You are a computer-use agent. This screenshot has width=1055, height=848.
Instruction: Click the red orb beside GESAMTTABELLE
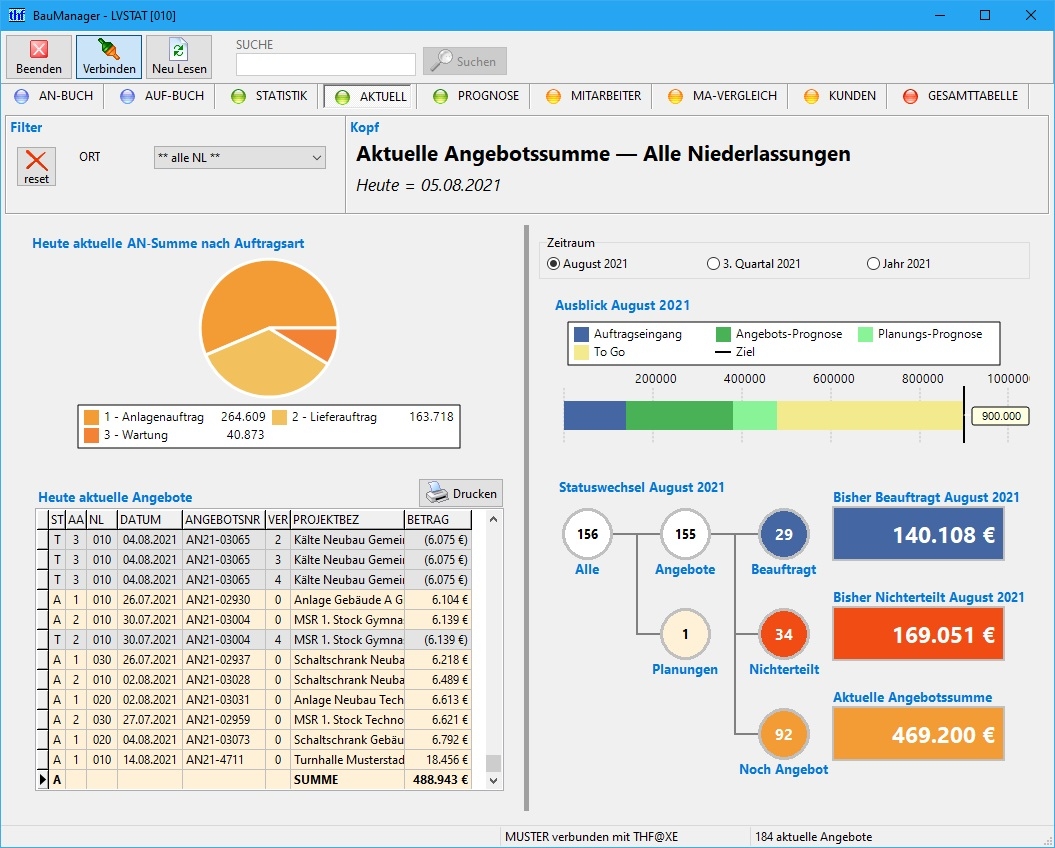pos(910,96)
